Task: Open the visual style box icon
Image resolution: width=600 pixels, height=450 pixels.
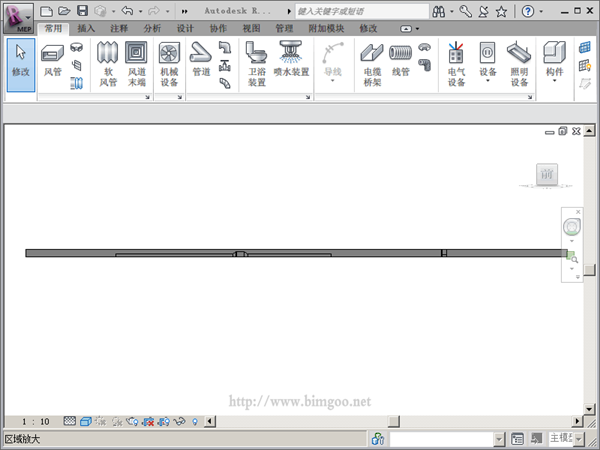Action: click(x=86, y=421)
